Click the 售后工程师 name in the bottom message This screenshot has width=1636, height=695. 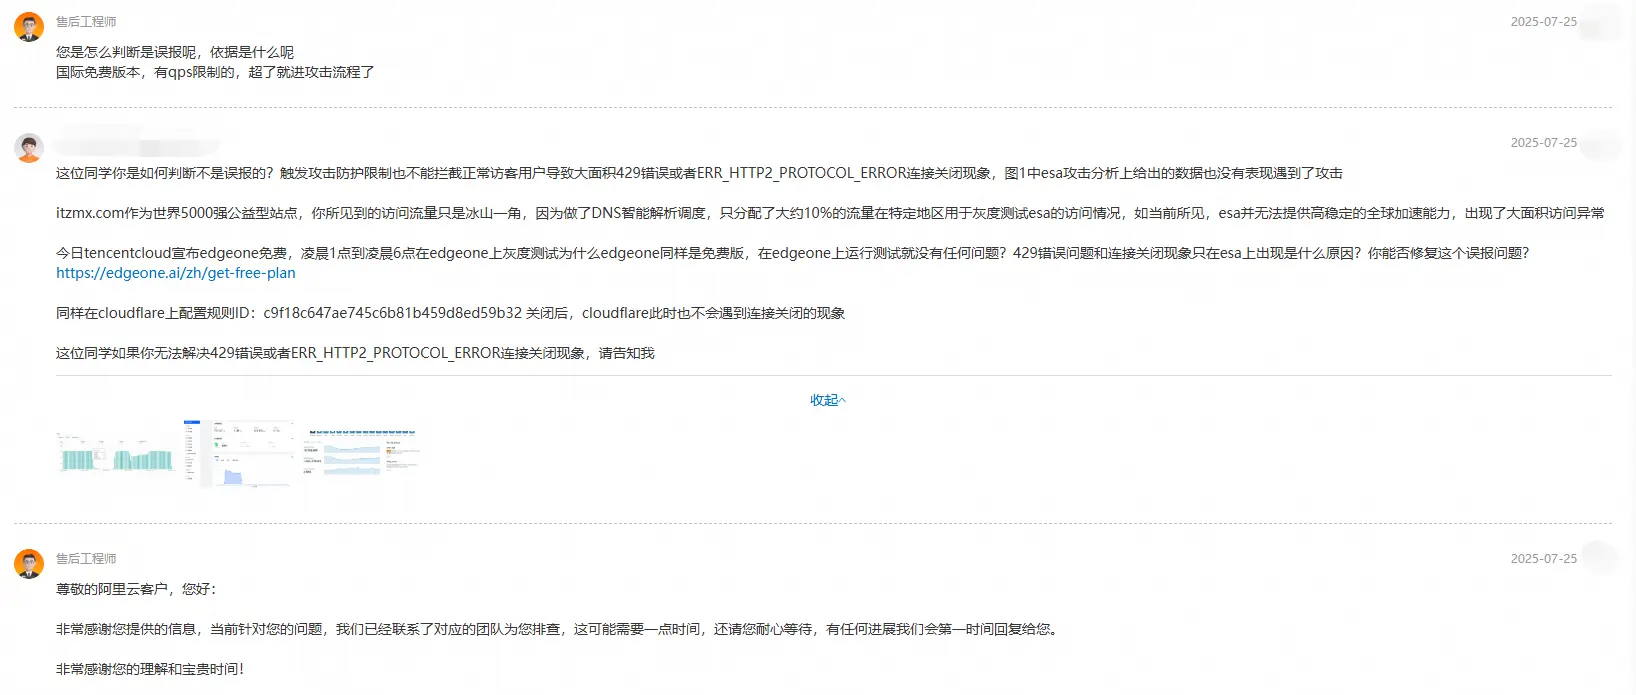(x=86, y=559)
